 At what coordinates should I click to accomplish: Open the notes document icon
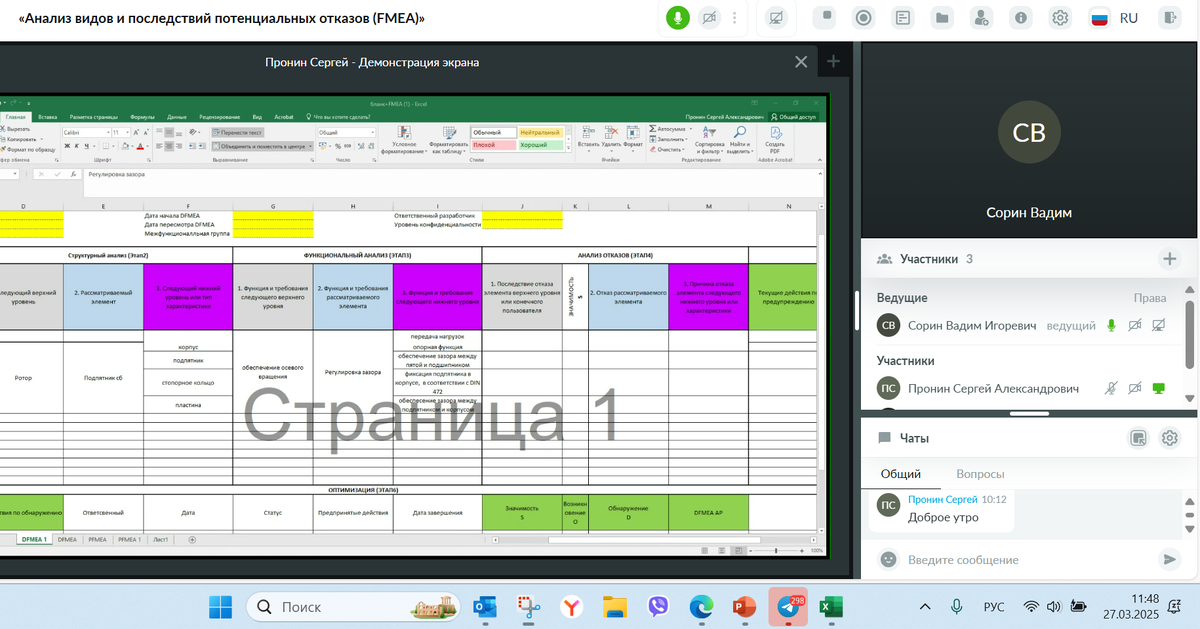click(903, 18)
